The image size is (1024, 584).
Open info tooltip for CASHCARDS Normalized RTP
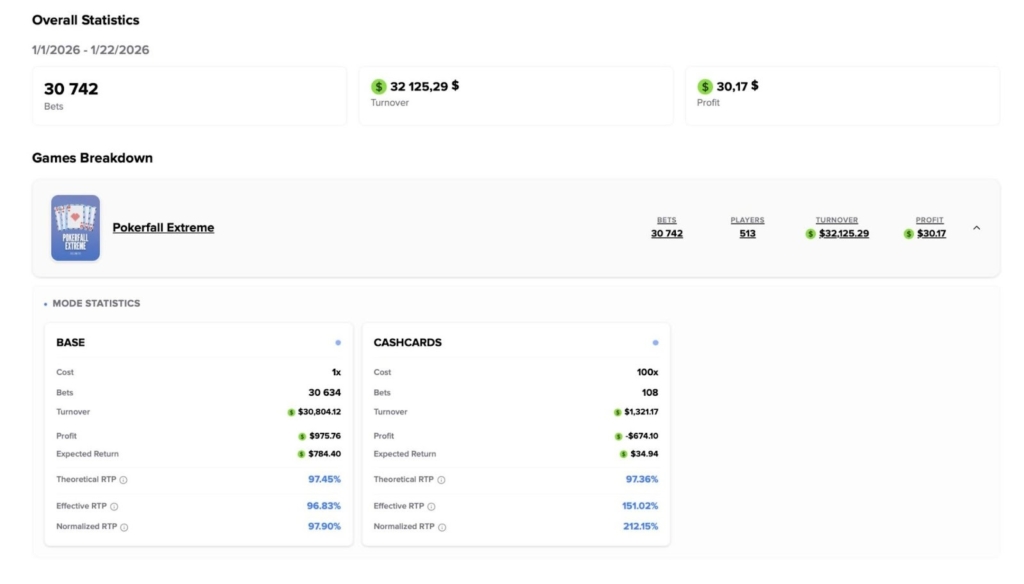tap(442, 527)
